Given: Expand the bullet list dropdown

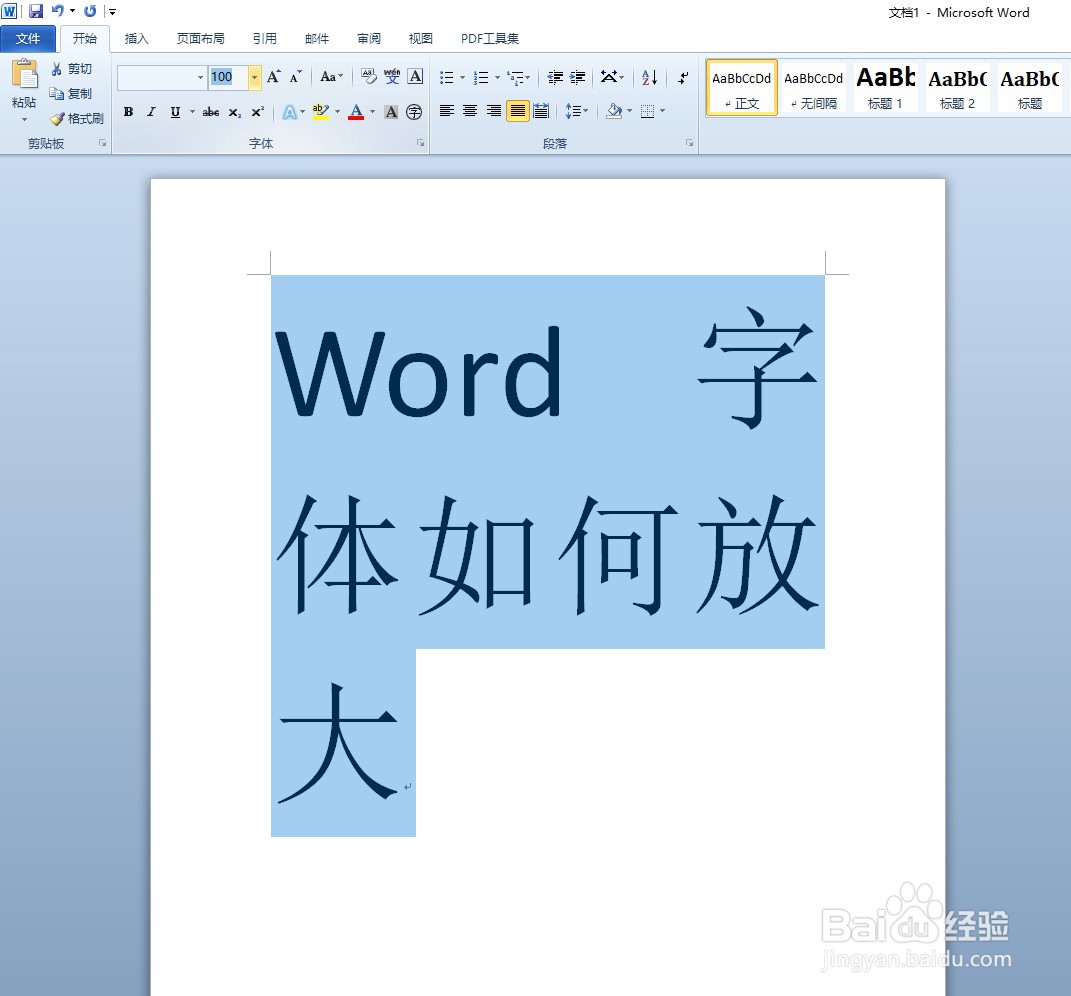Looking at the screenshot, I should [462, 78].
